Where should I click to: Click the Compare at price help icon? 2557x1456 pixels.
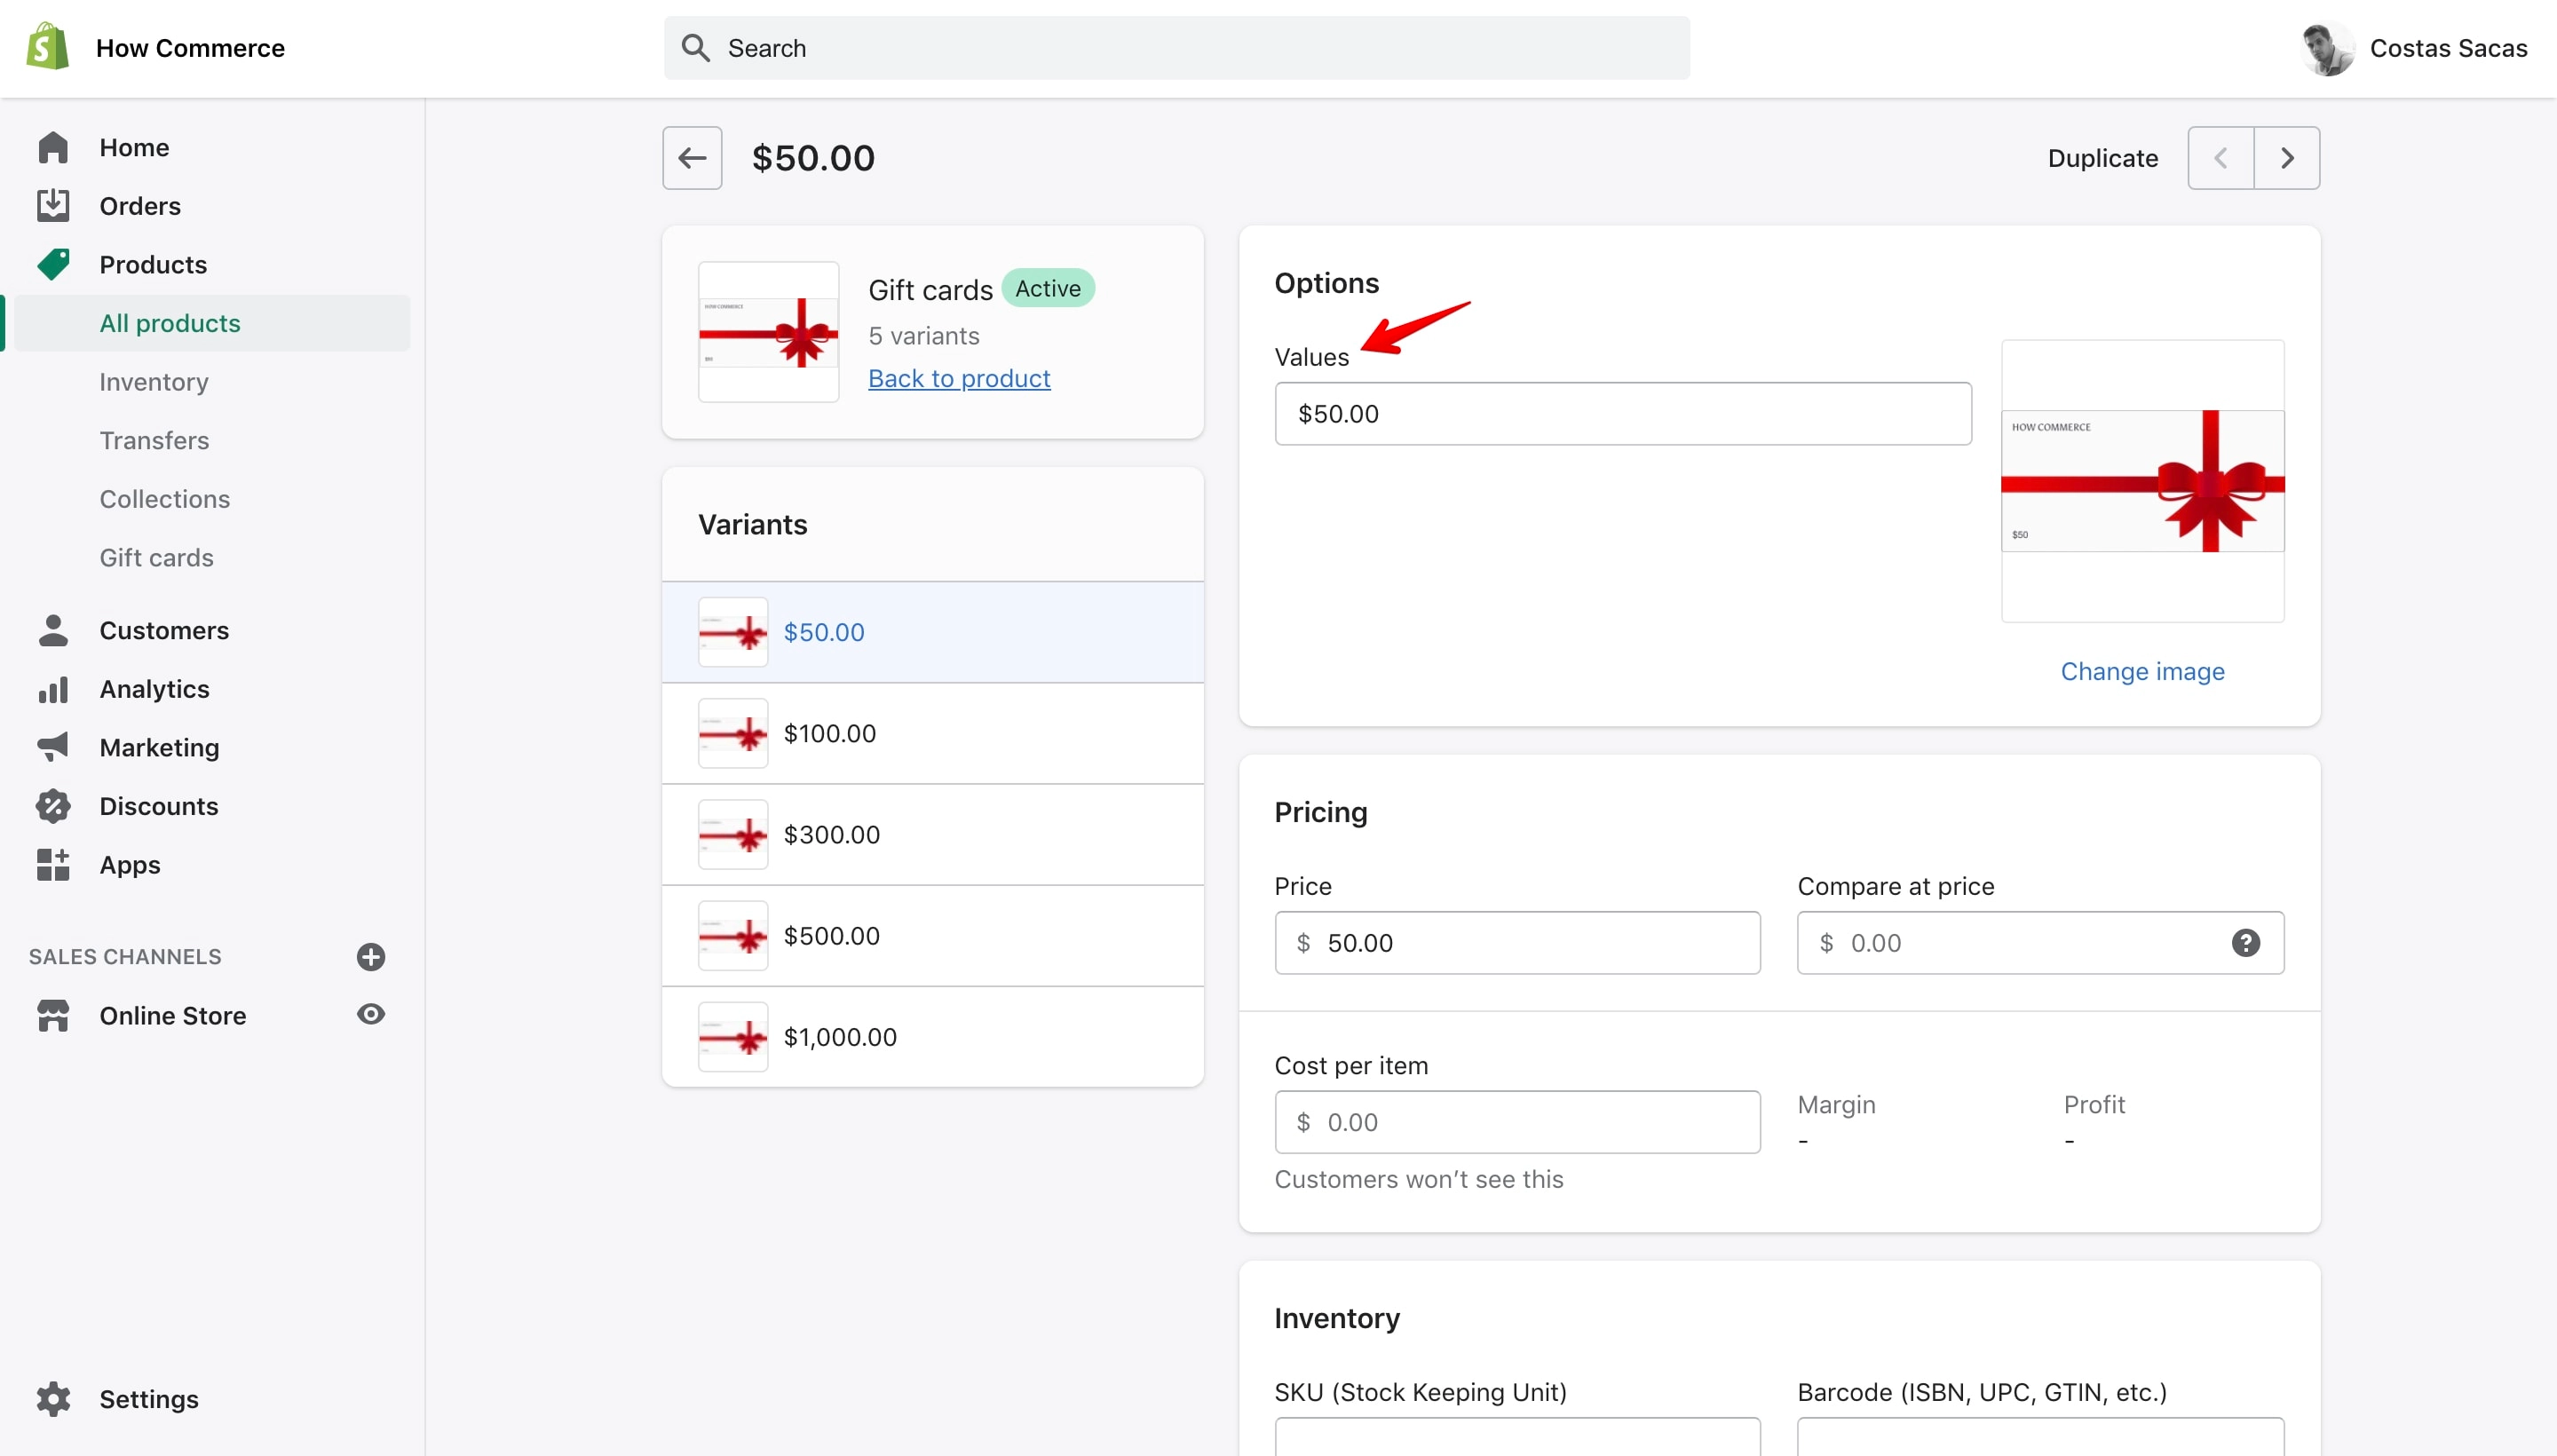pyautogui.click(x=2245, y=942)
